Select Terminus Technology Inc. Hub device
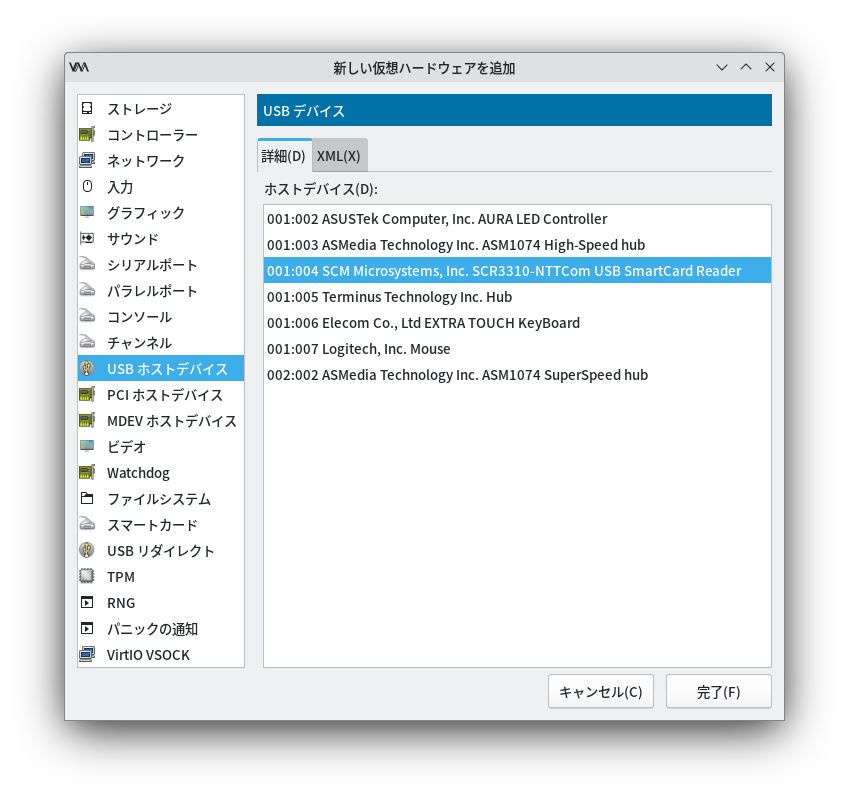 517,297
